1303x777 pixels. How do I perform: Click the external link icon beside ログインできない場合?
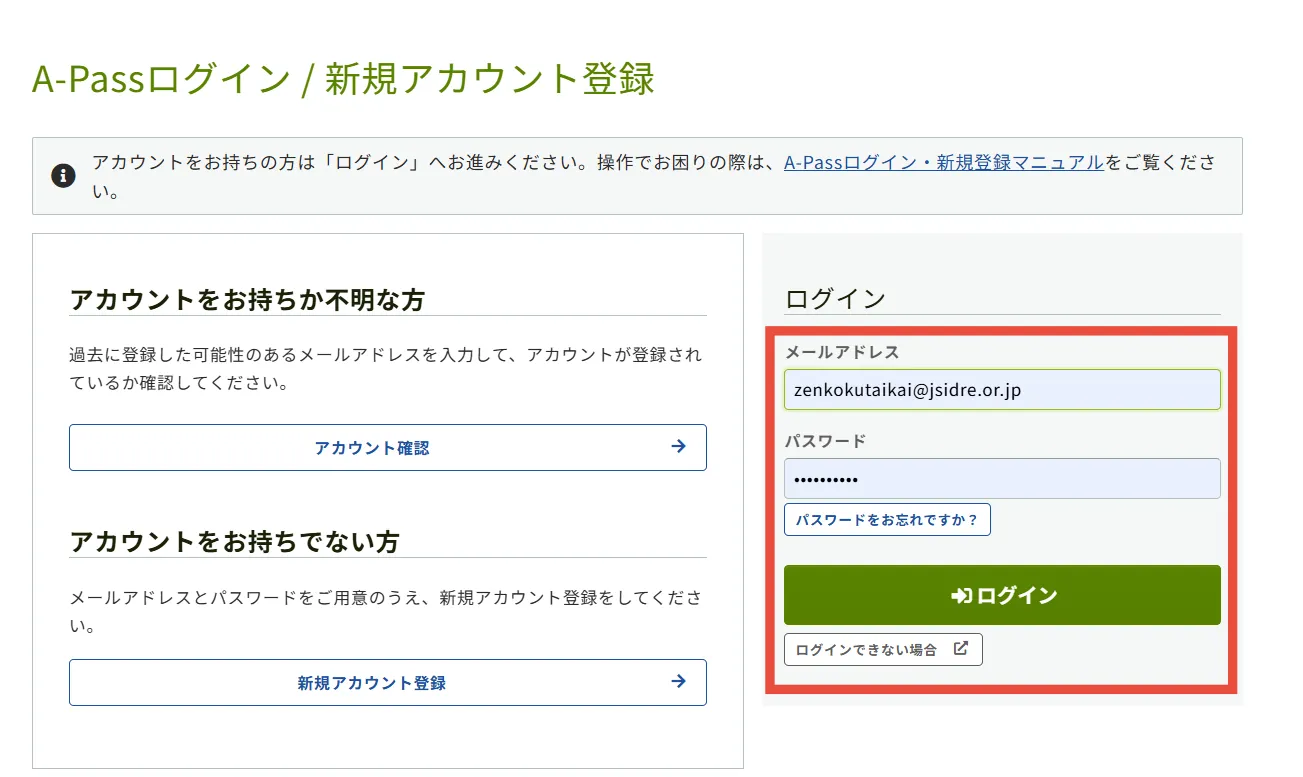point(960,649)
